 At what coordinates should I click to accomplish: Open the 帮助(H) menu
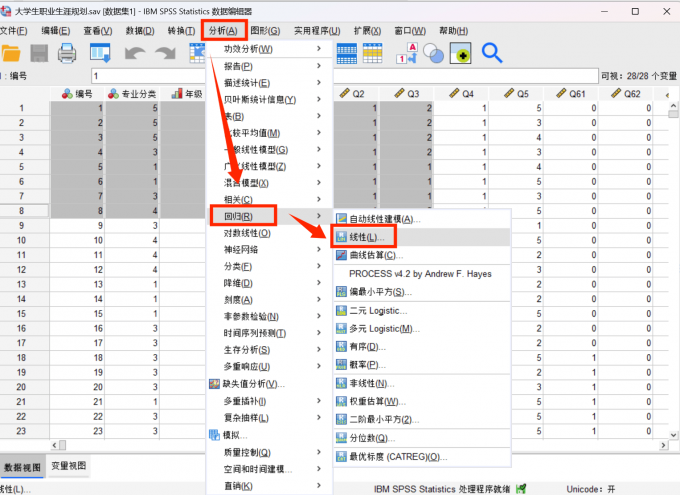pyautogui.click(x=453, y=31)
